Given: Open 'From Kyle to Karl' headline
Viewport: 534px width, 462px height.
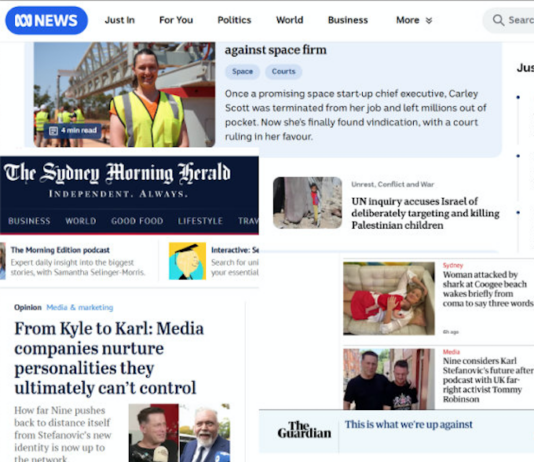Looking at the screenshot, I should click(109, 358).
